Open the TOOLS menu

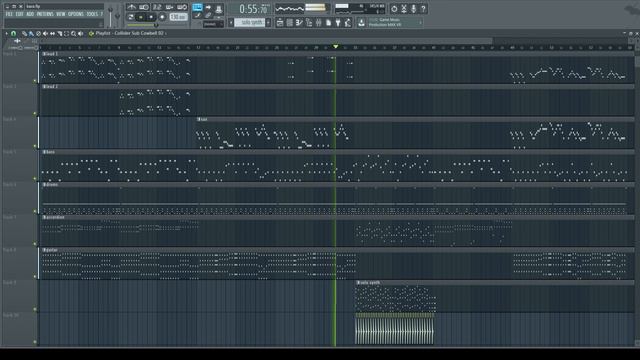click(92, 14)
